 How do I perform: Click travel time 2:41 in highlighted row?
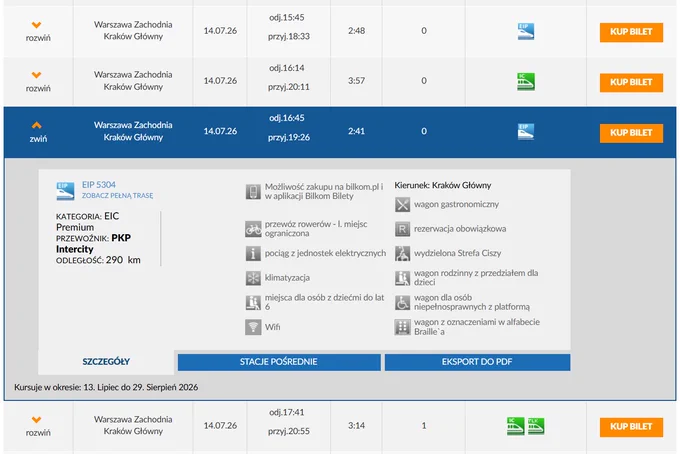pyautogui.click(x=356, y=131)
